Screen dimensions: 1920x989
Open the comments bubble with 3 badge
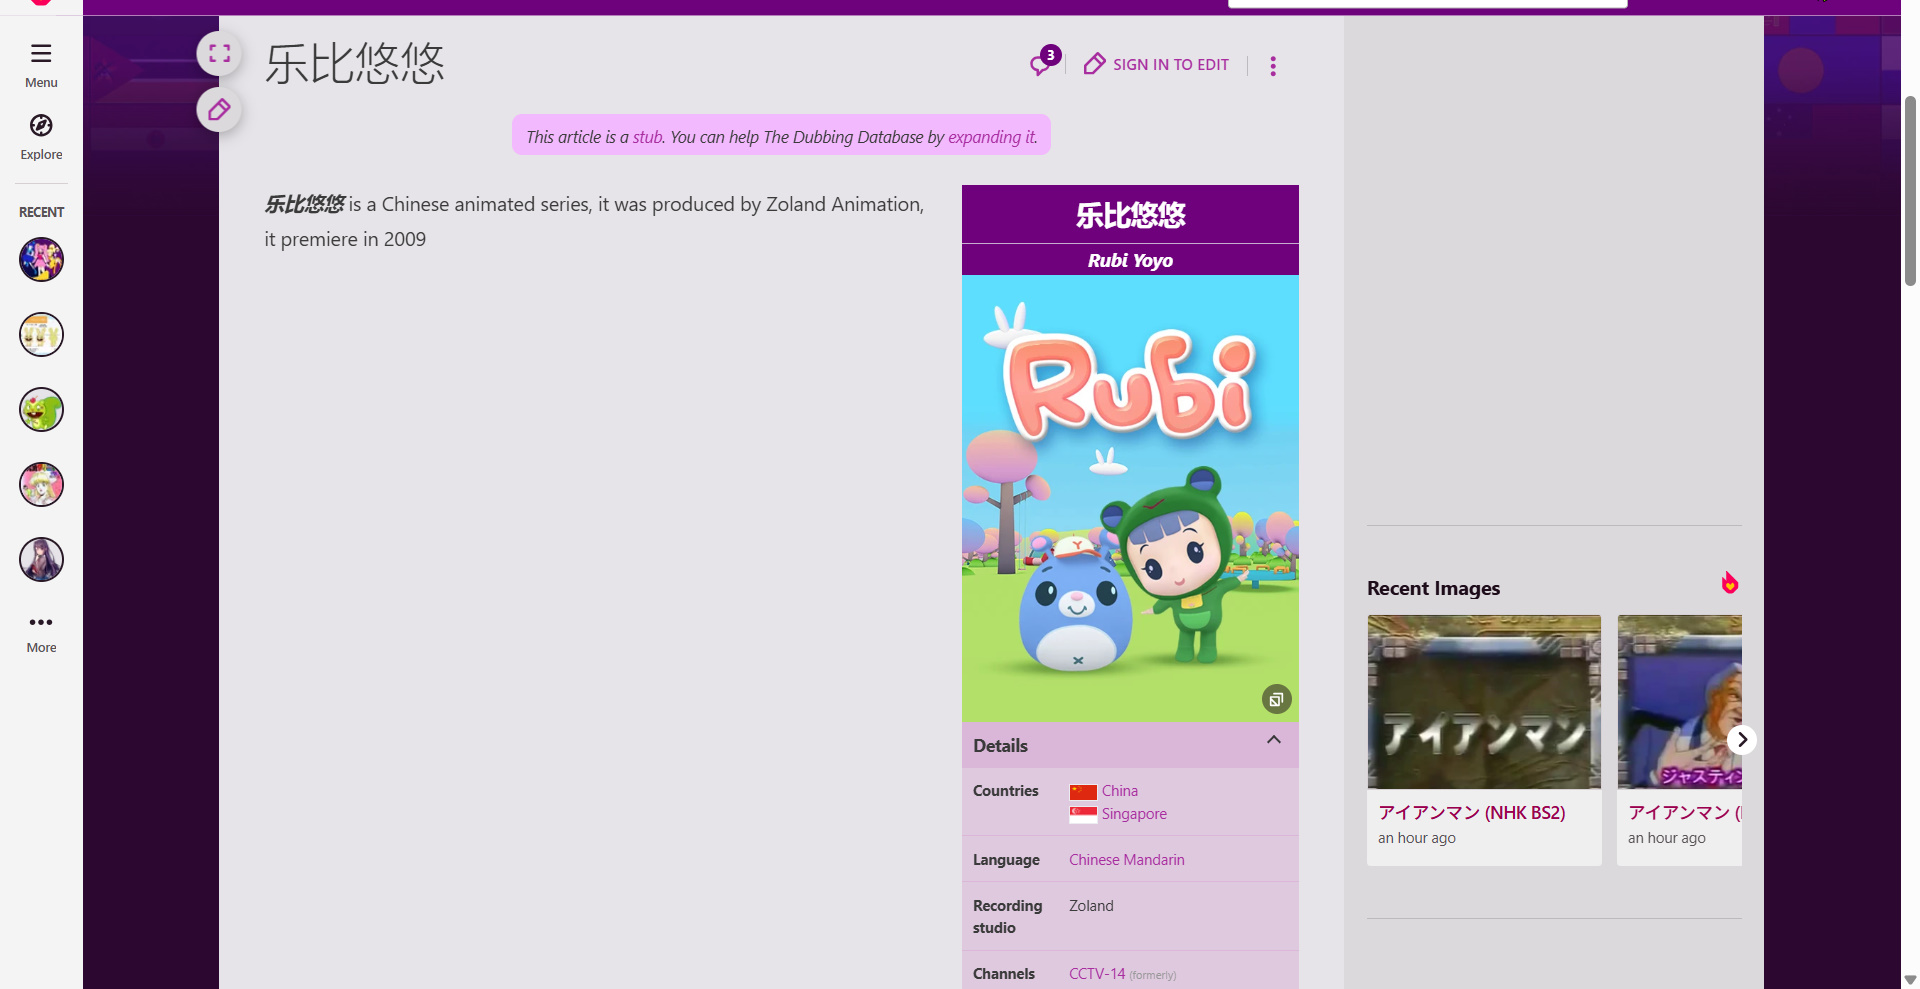pyautogui.click(x=1044, y=62)
